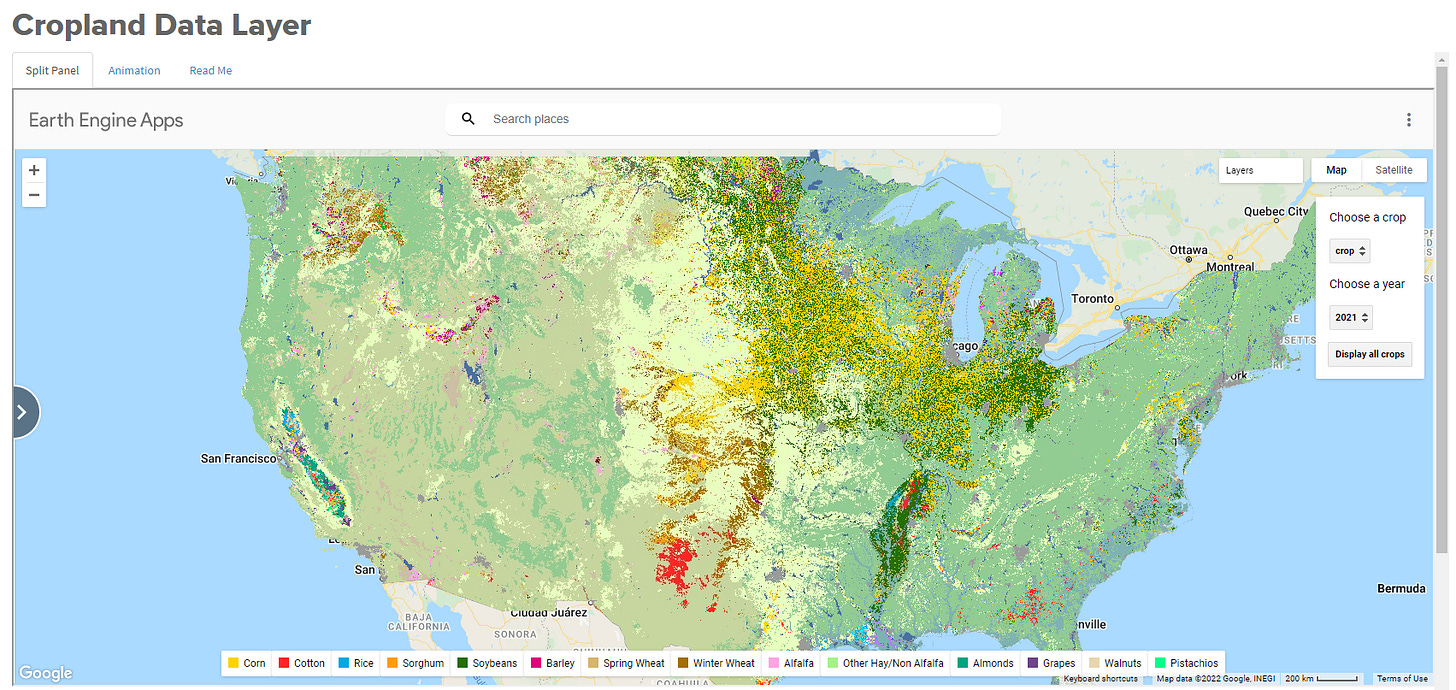Click the dark green Soybeans swatch
This screenshot has width=1456, height=690.
[463, 663]
